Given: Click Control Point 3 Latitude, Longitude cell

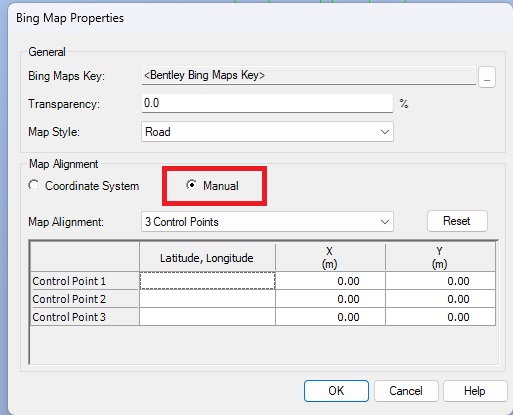Looking at the screenshot, I should pos(207,317).
